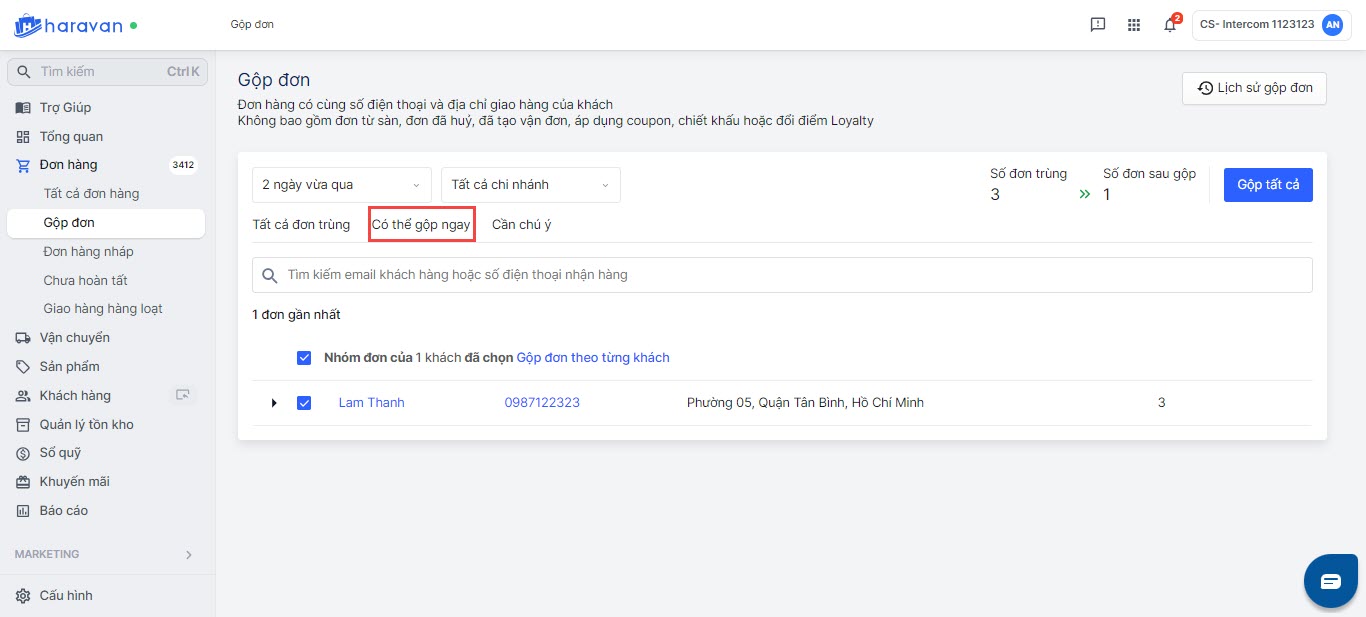Screen dimensions: 1366x617
Task: Click the Sản phẩm tag icon
Action: point(23,367)
